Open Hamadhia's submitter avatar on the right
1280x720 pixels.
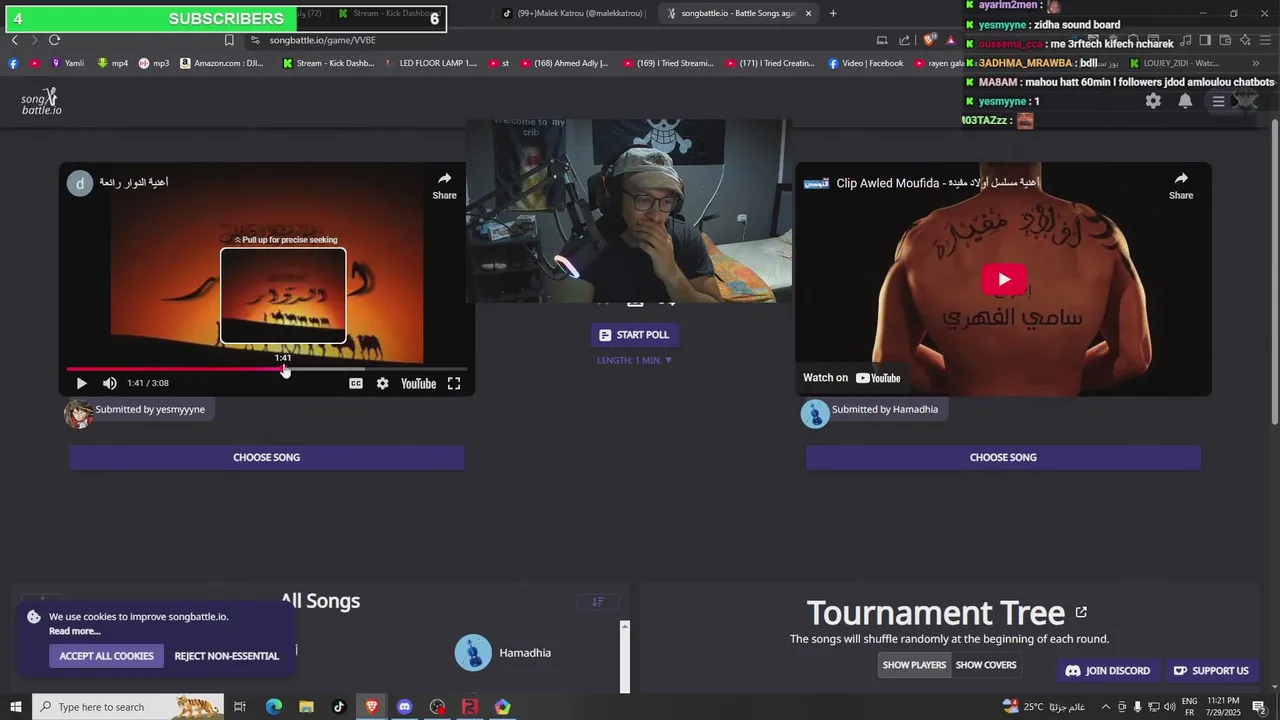815,413
